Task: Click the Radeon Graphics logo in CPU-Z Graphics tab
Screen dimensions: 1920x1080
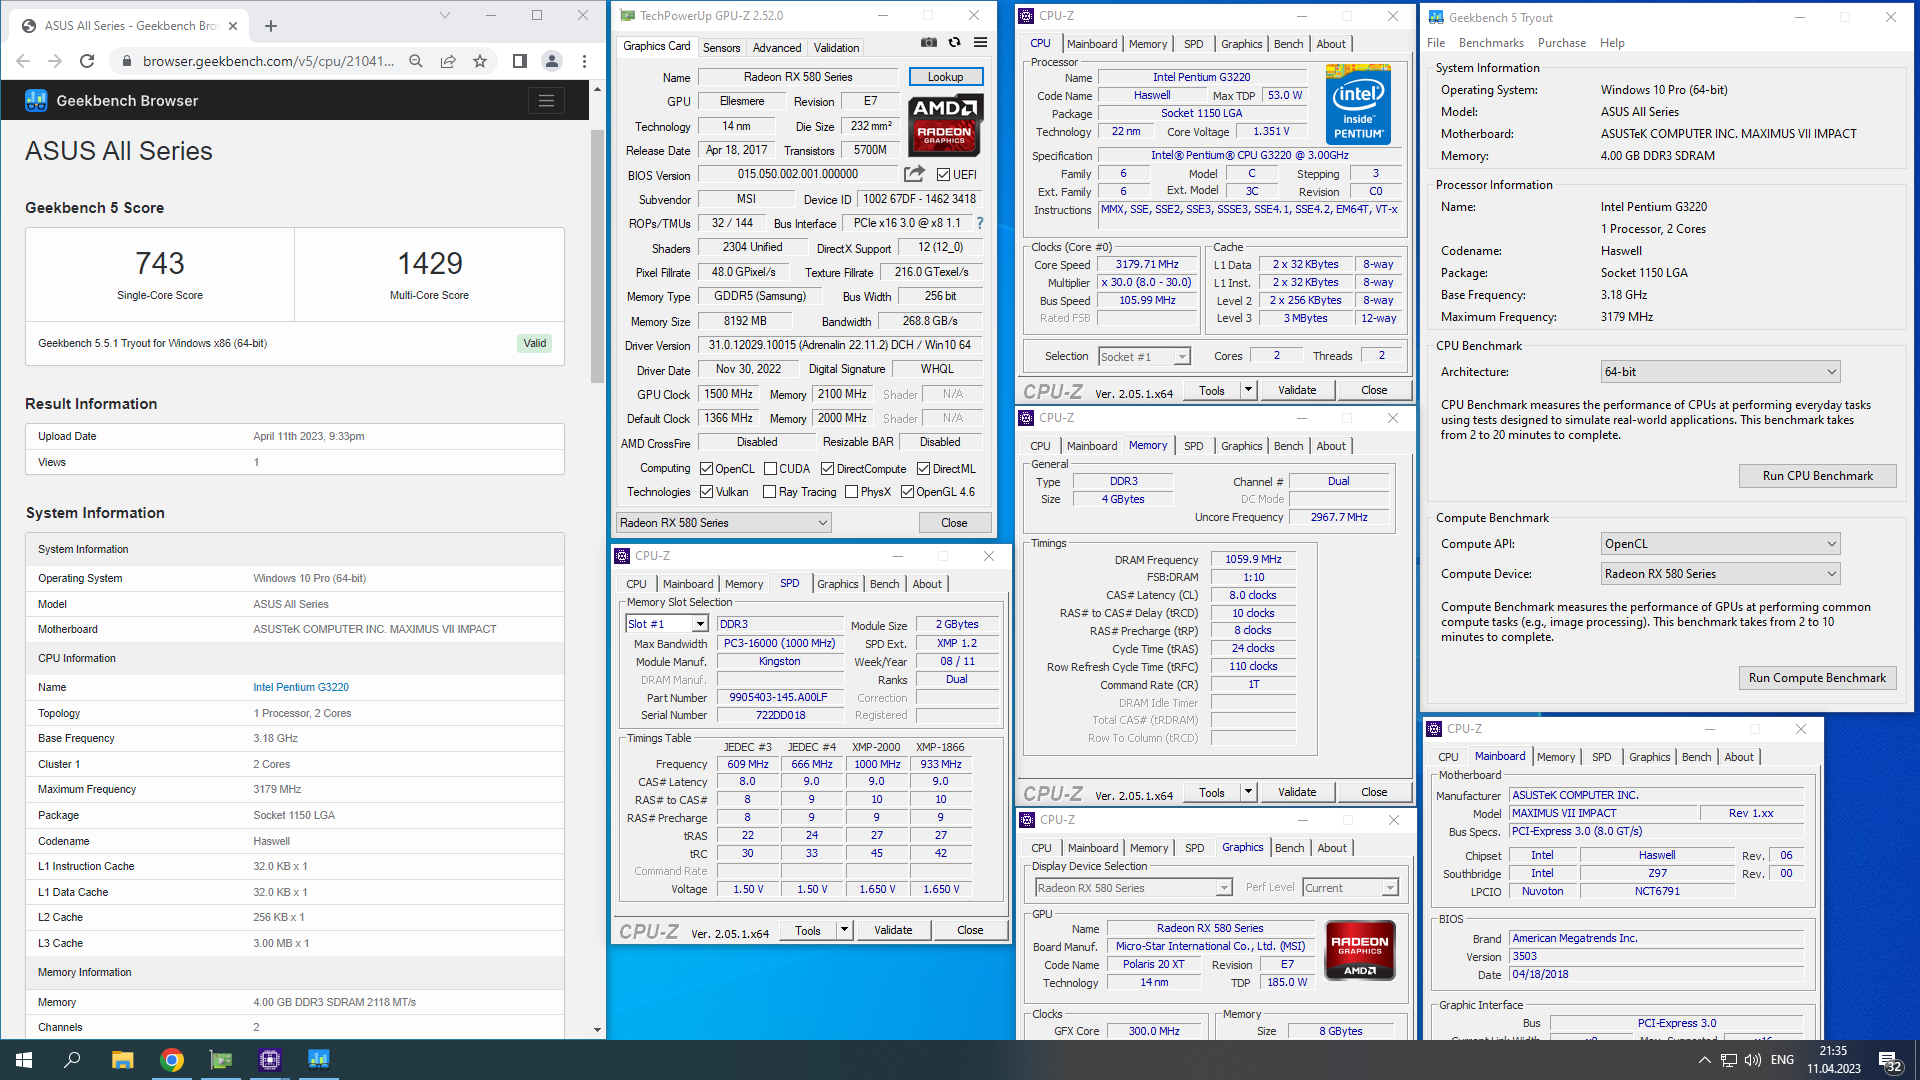Action: click(1360, 950)
